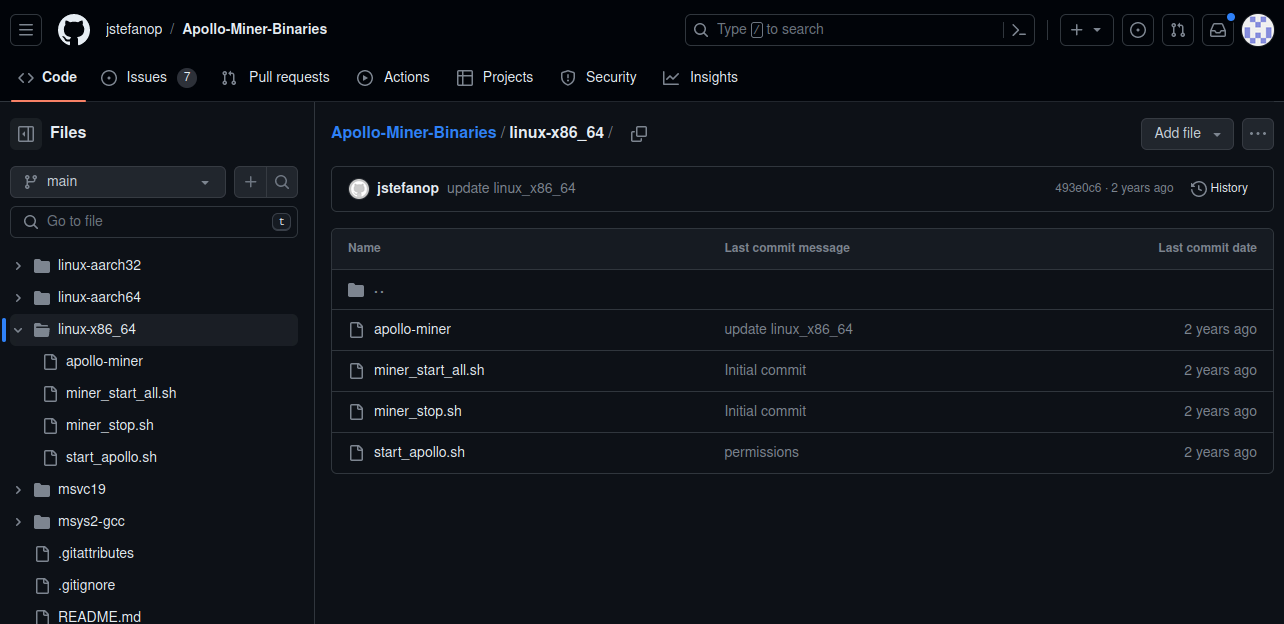Viewport: 1284px width, 624px height.
Task: Open the notifications inbox
Action: (1218, 30)
